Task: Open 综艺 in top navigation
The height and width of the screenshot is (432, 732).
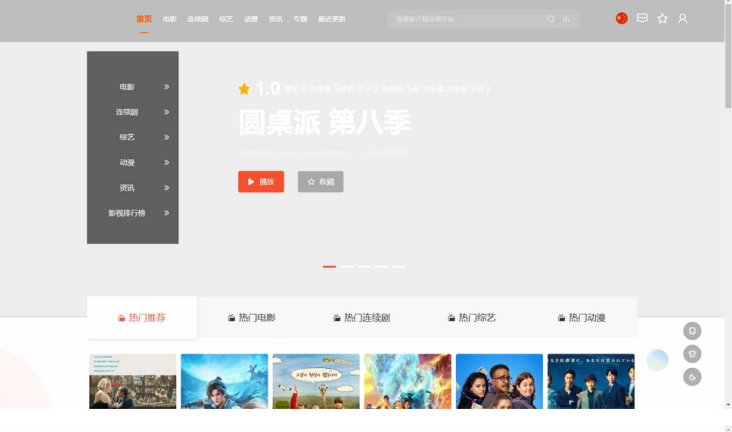Action: point(226,19)
